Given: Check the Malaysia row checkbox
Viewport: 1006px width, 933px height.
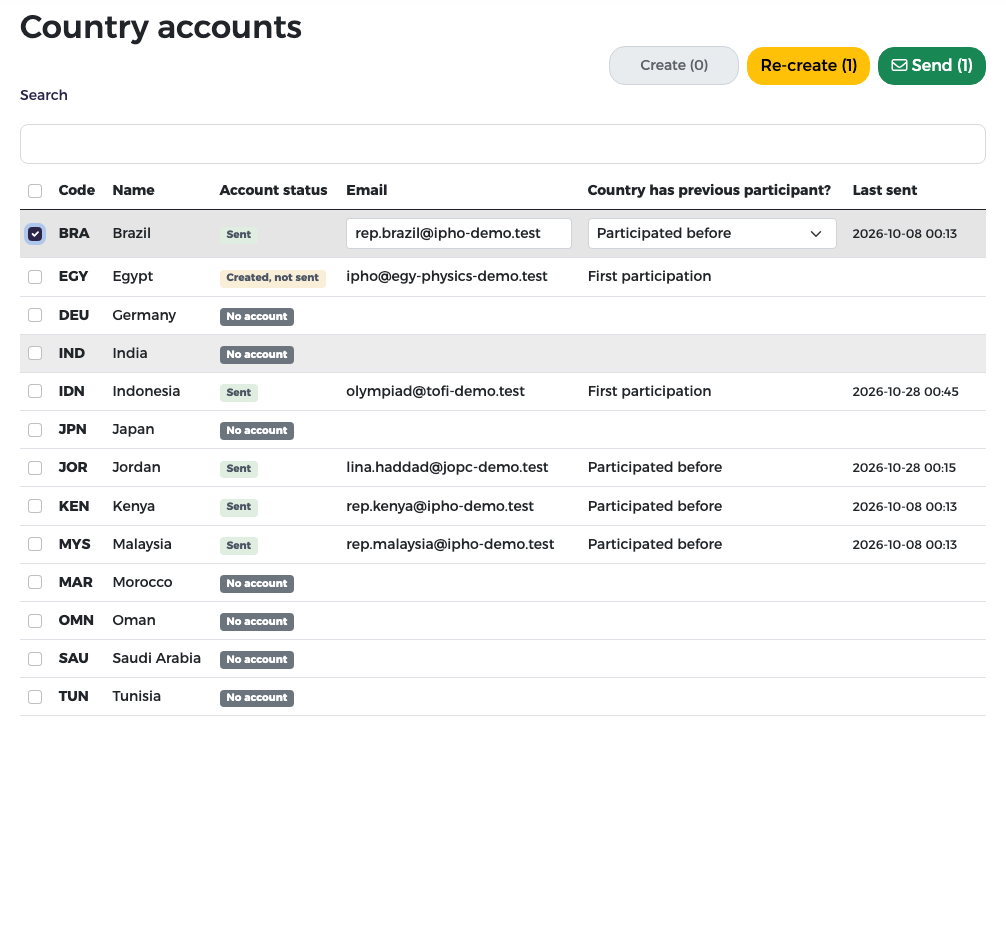Looking at the screenshot, I should pos(35,544).
